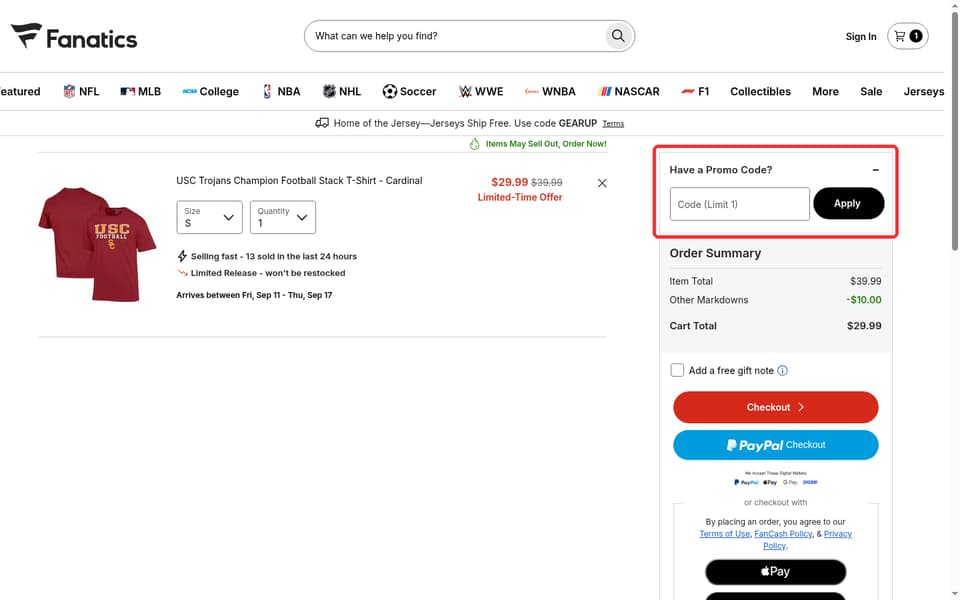Open the Featured menu item
960x600 pixels.
coord(20,91)
